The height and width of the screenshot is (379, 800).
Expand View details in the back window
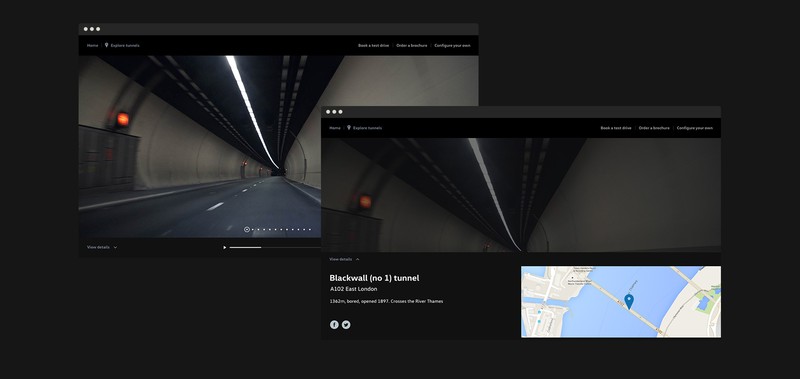102,247
